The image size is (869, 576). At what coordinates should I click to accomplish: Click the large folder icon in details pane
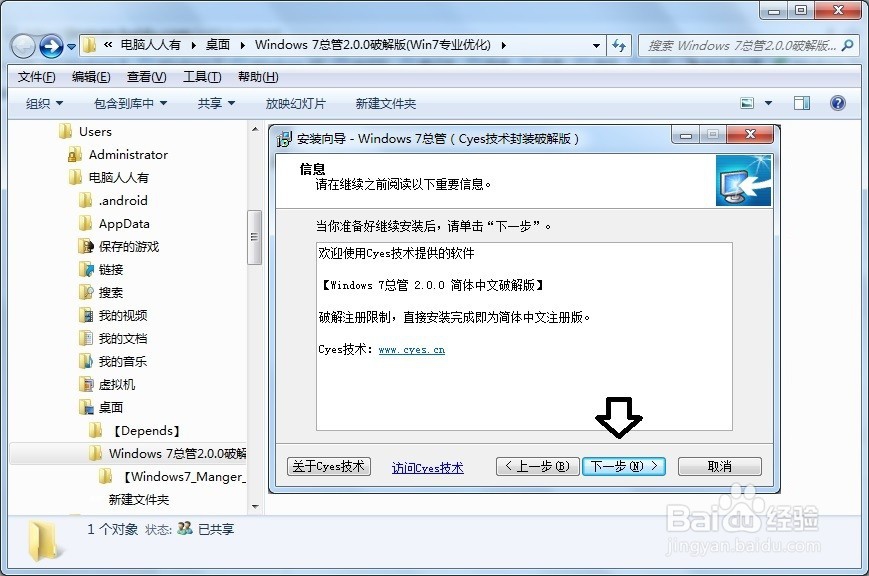[x=43, y=541]
